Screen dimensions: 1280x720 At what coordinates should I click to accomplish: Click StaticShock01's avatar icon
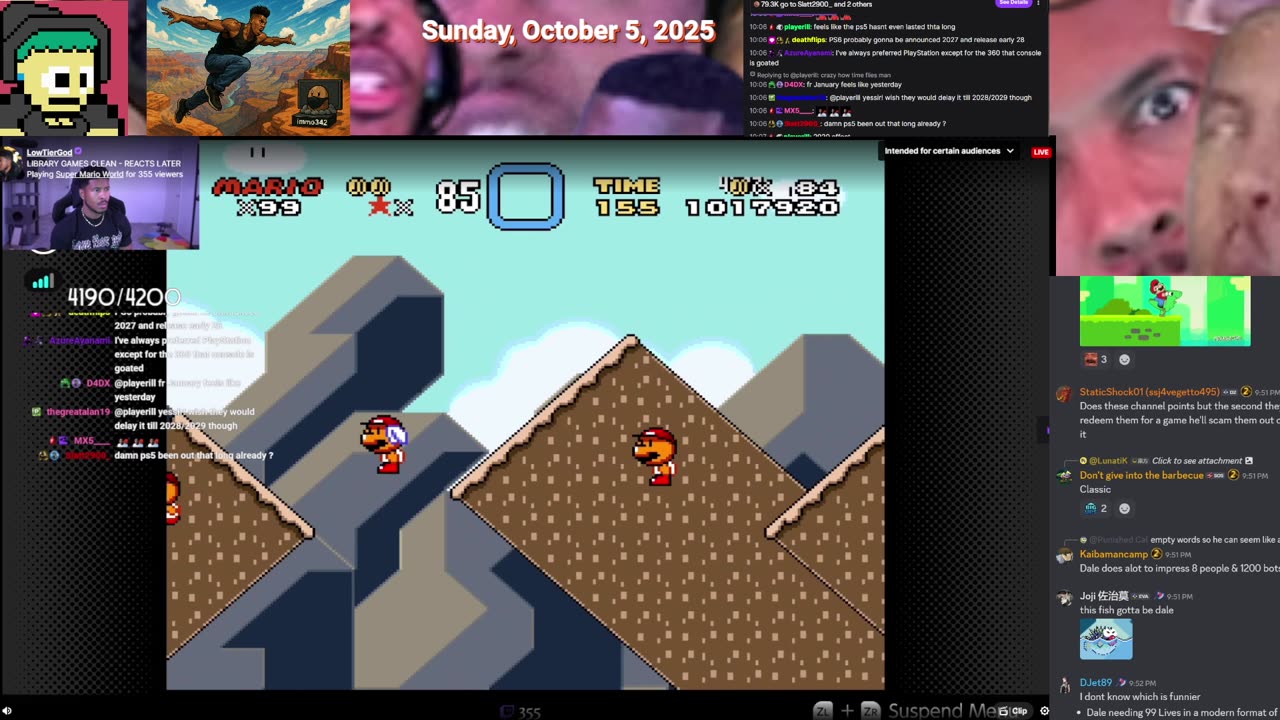click(1064, 394)
